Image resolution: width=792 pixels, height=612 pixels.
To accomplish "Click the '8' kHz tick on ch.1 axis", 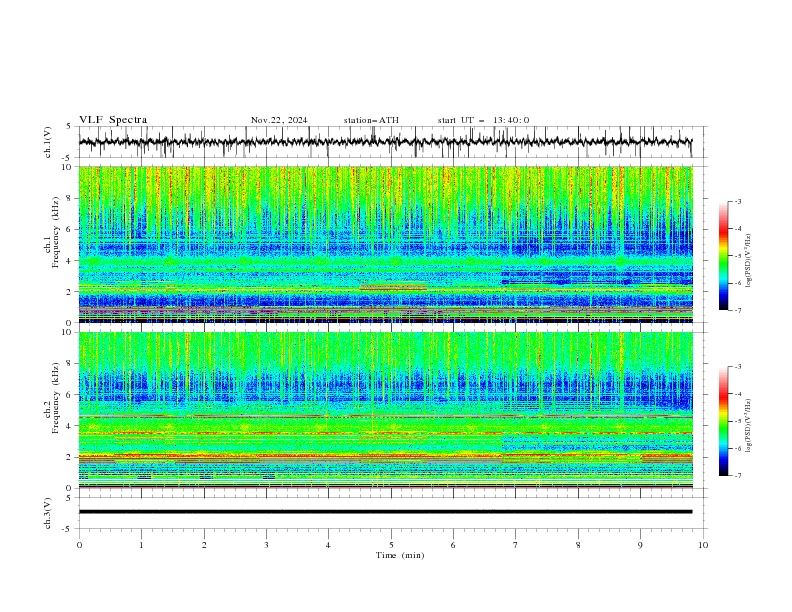I will 71,198.
